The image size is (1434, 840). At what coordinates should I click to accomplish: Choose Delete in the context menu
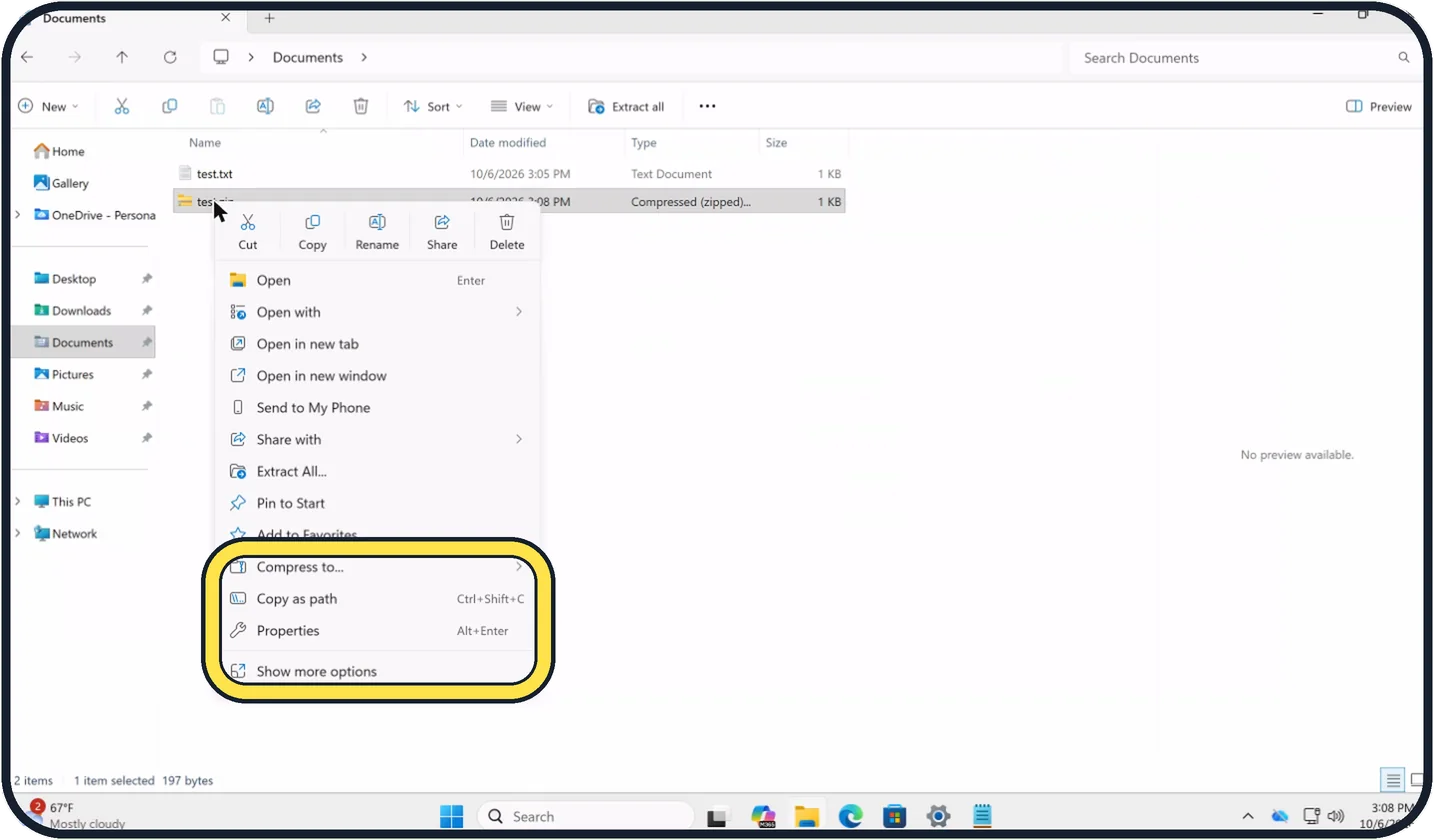coord(507,231)
